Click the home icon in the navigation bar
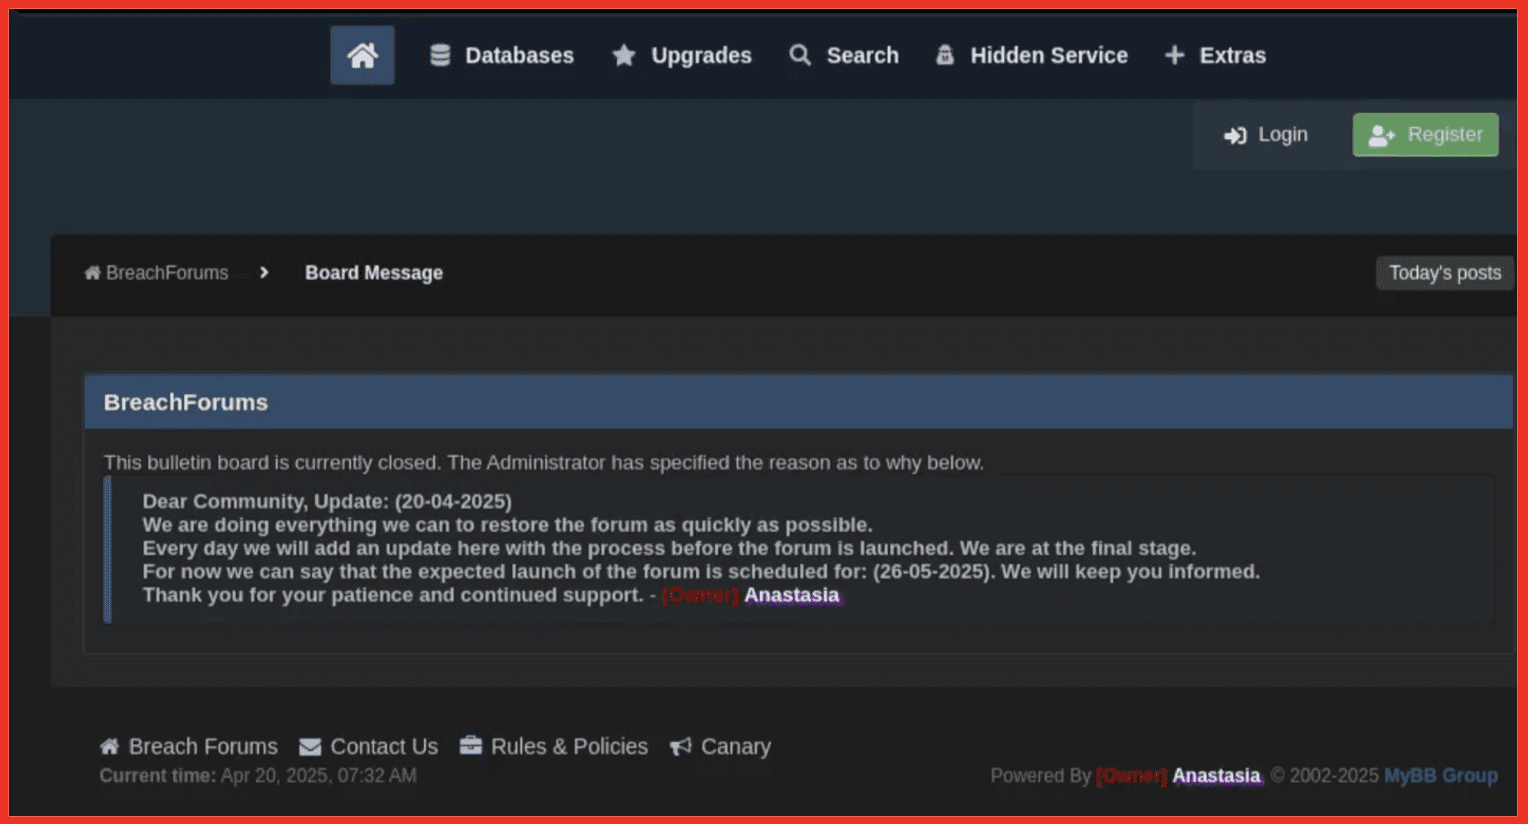Image resolution: width=1528 pixels, height=824 pixels. 362,55
